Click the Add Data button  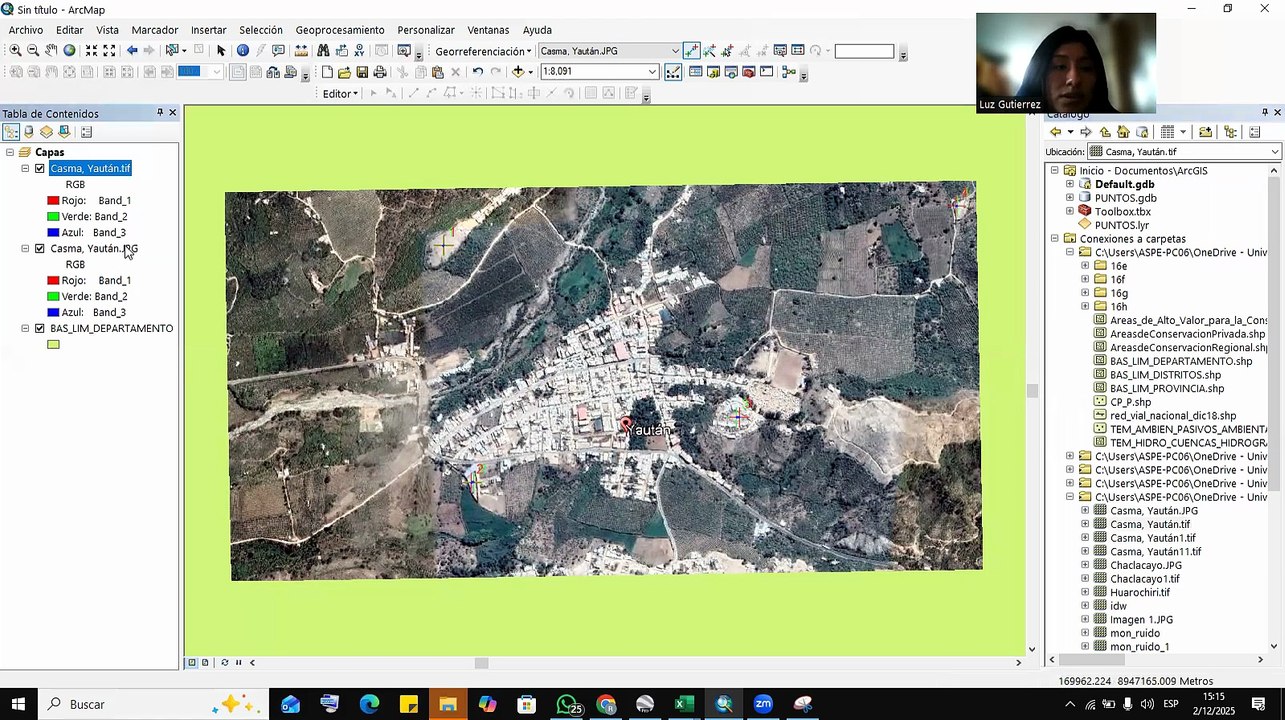[x=517, y=72]
